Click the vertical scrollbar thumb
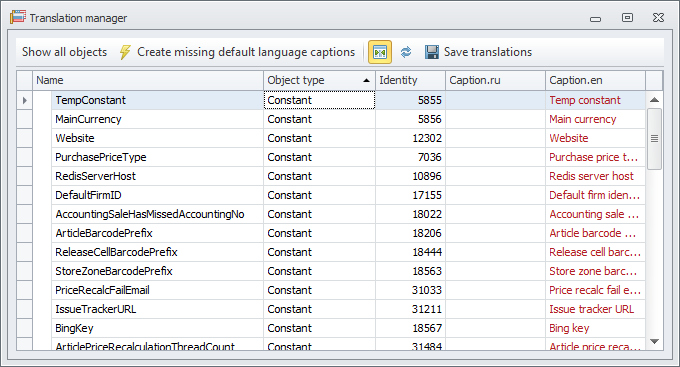The image size is (680, 367). tap(654, 139)
